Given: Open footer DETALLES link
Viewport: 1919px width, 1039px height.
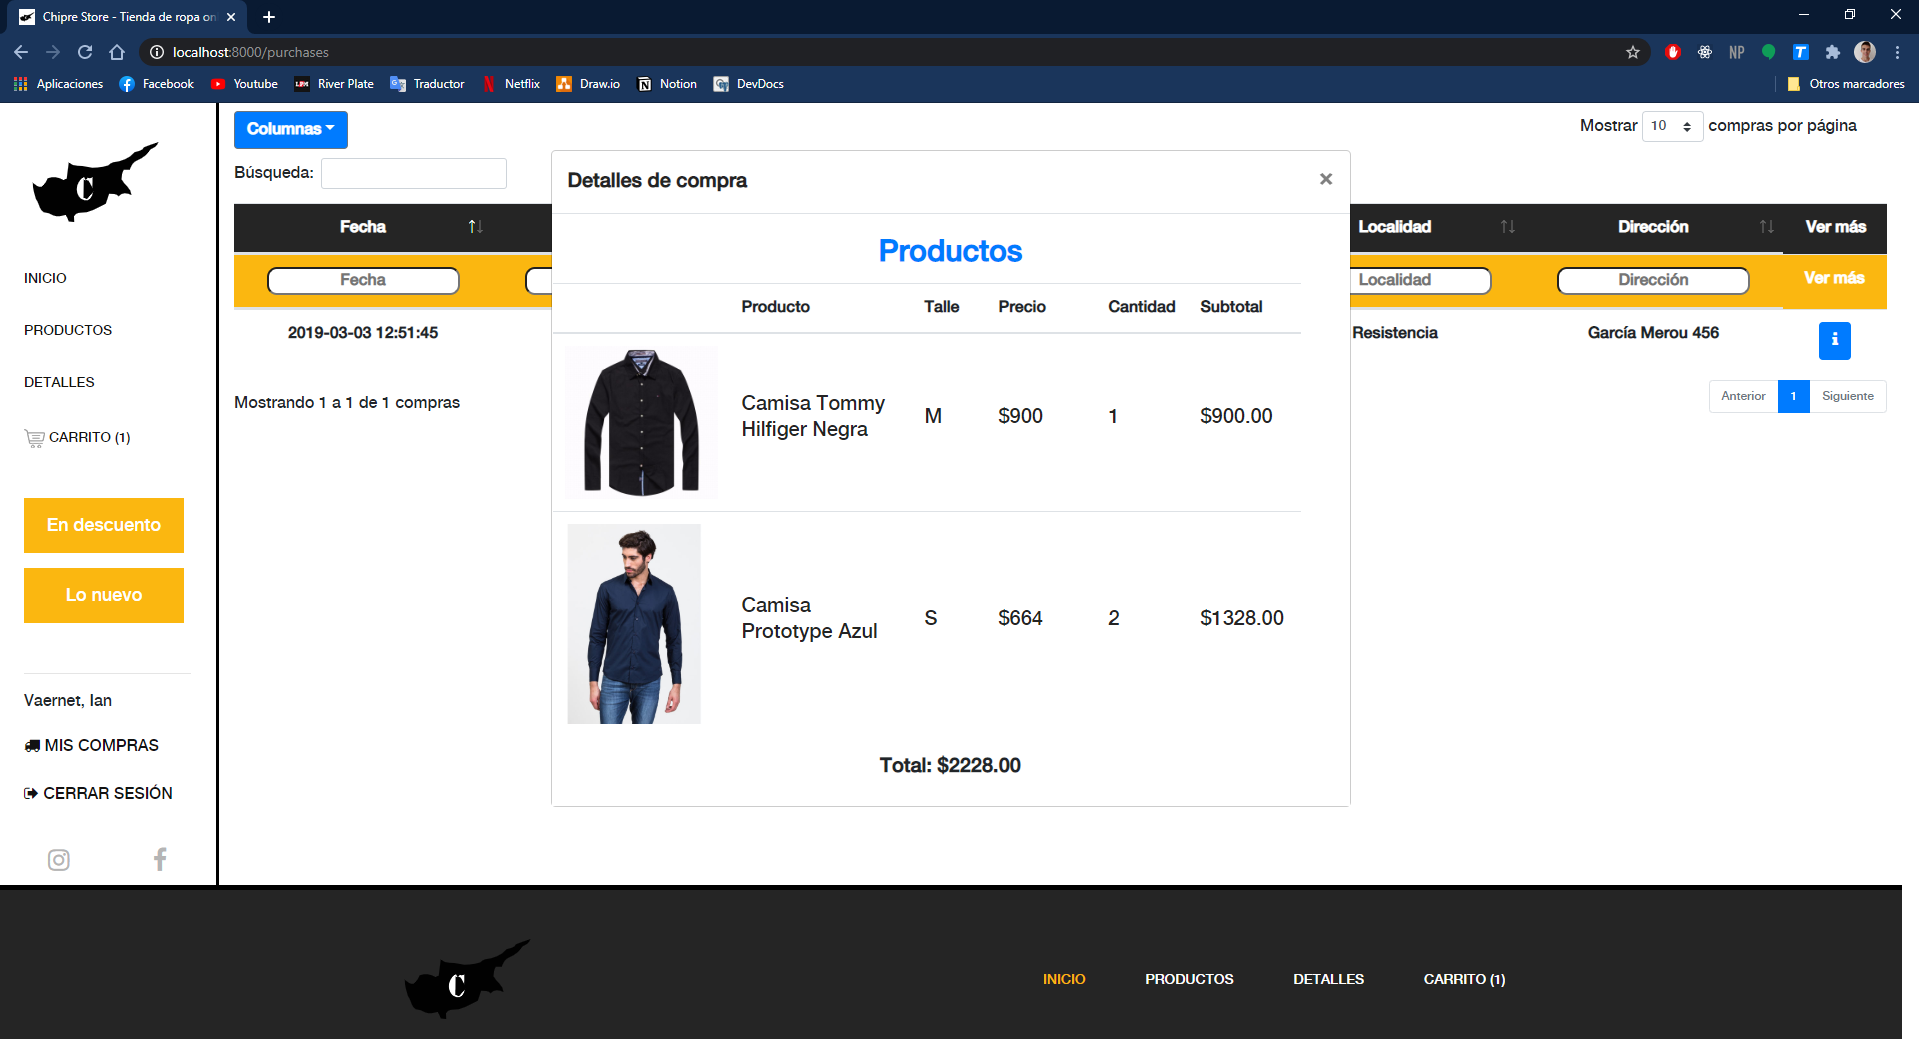Looking at the screenshot, I should tap(1328, 979).
